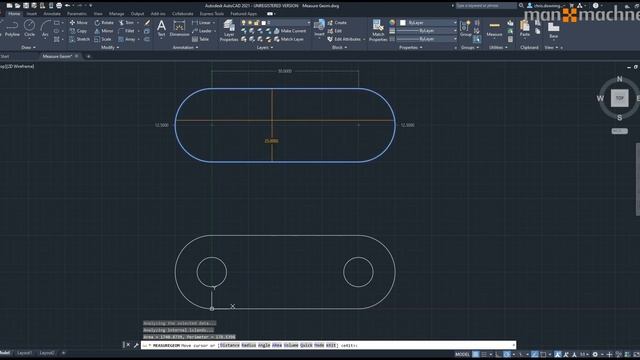Screen dimensions: 640x360
Task: Click the Leader tool
Action: (x=202, y=31)
